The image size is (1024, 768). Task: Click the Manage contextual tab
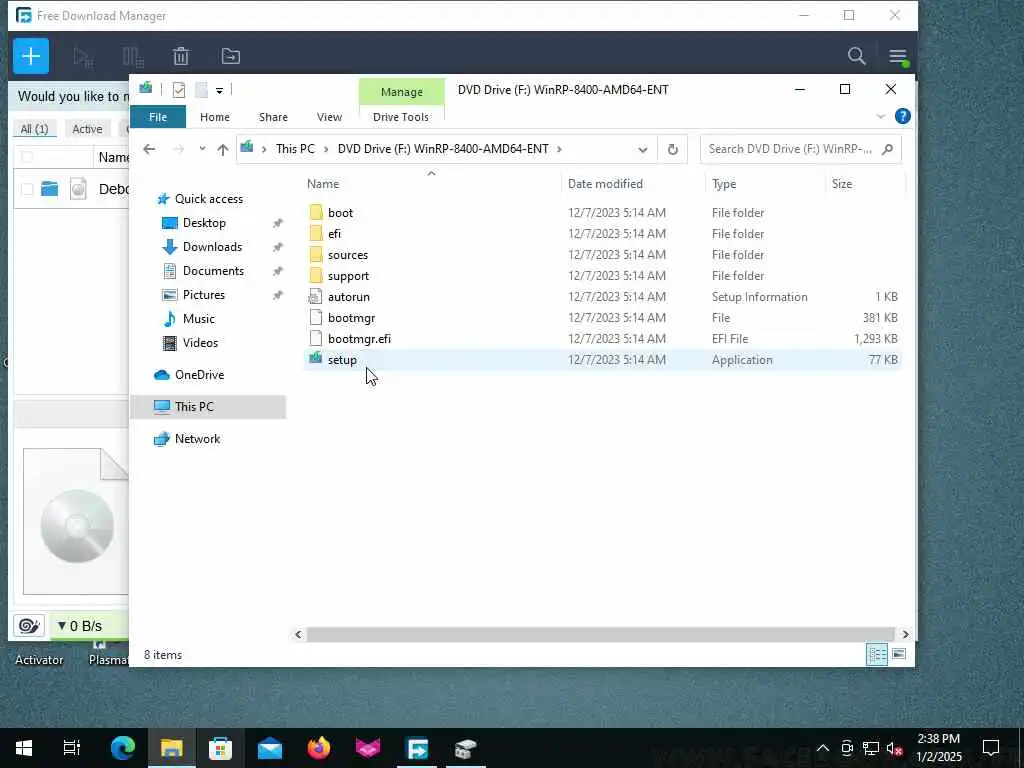pos(402,92)
